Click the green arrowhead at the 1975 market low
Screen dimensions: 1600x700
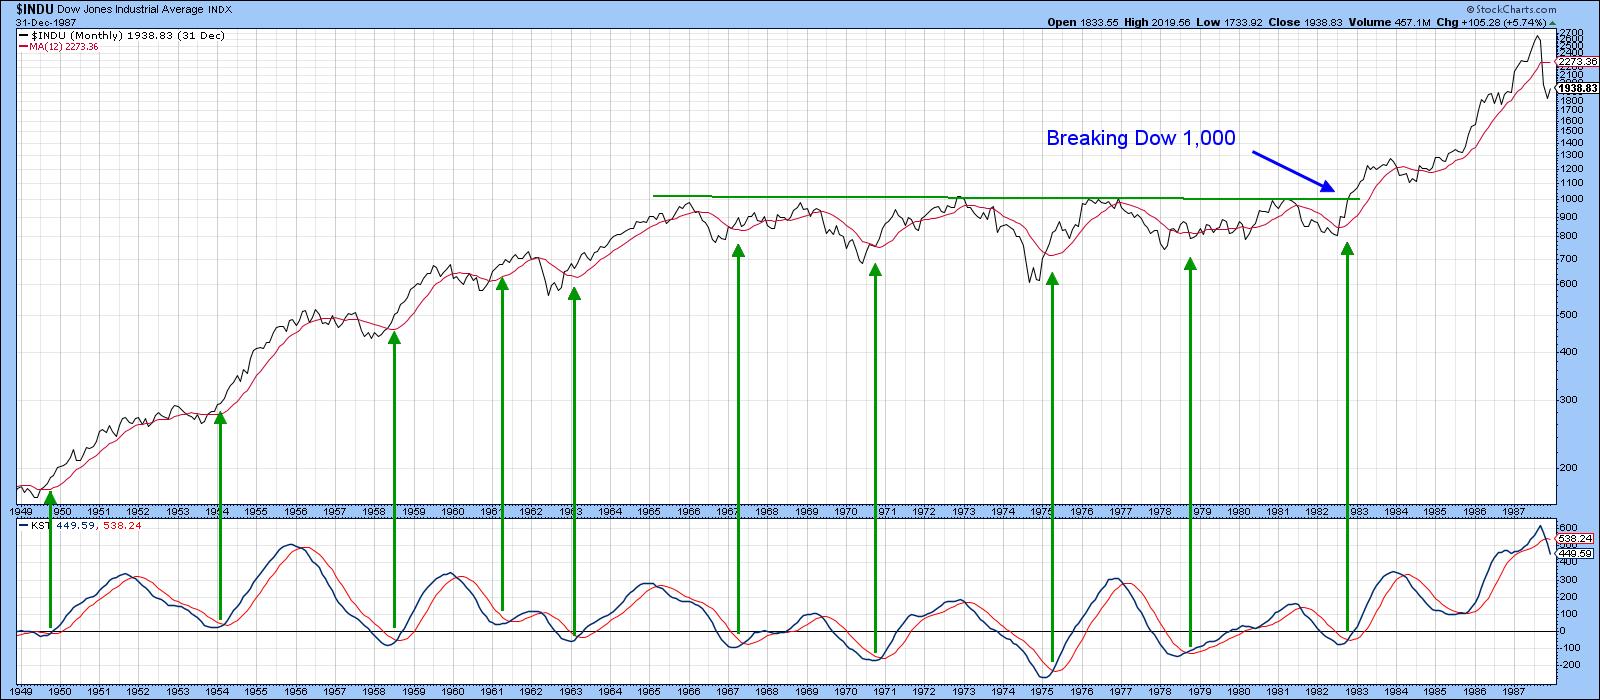click(x=1052, y=279)
